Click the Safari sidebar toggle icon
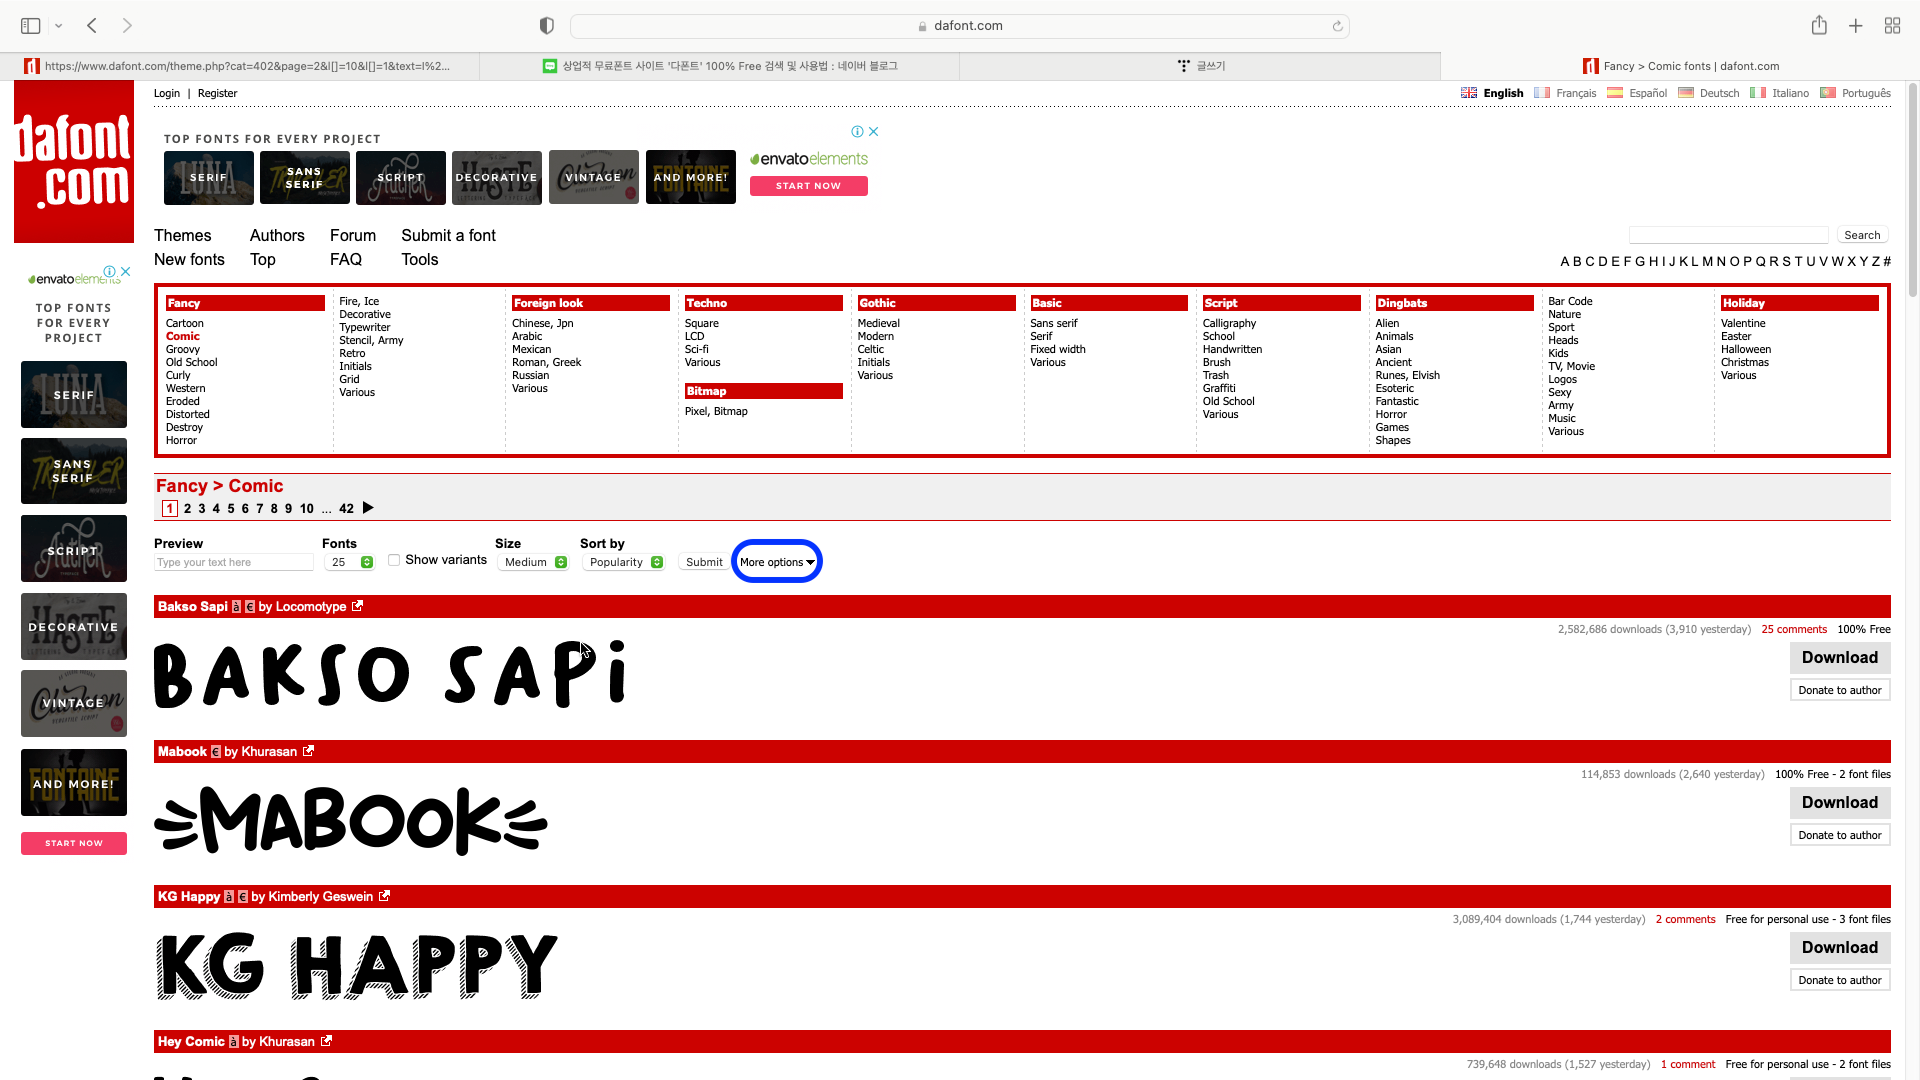Screen dimensions: 1920x1080 pos(30,26)
